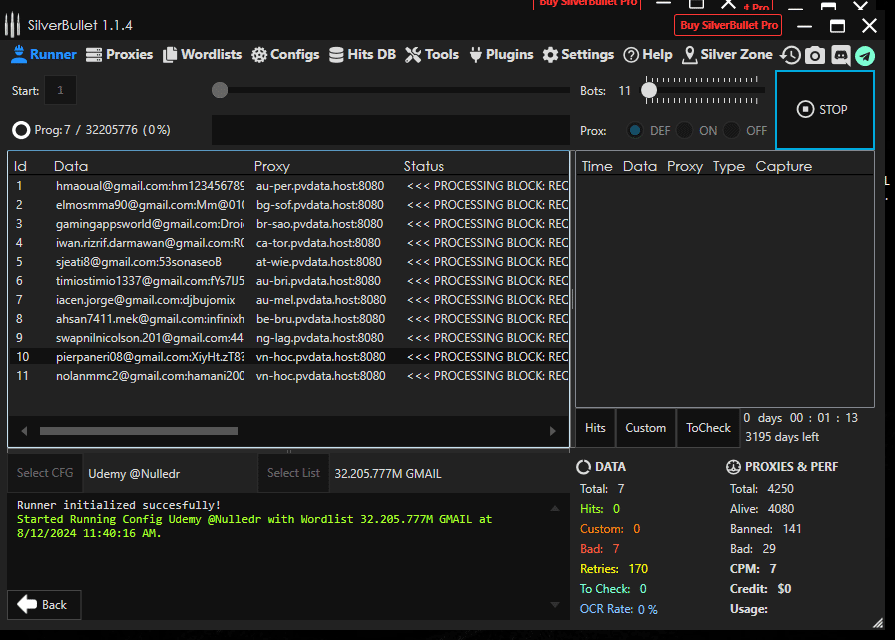Click the Select List wordlist chooser

tap(294, 473)
